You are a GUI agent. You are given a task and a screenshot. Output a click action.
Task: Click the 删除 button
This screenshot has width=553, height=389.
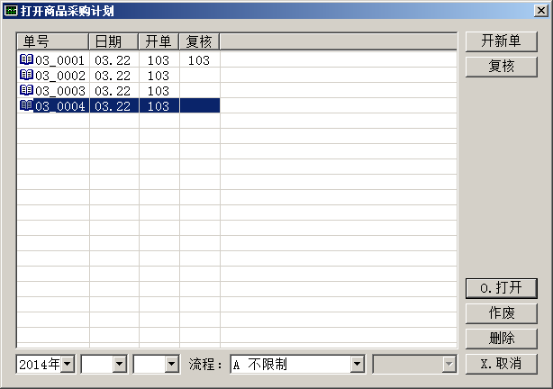click(501, 339)
